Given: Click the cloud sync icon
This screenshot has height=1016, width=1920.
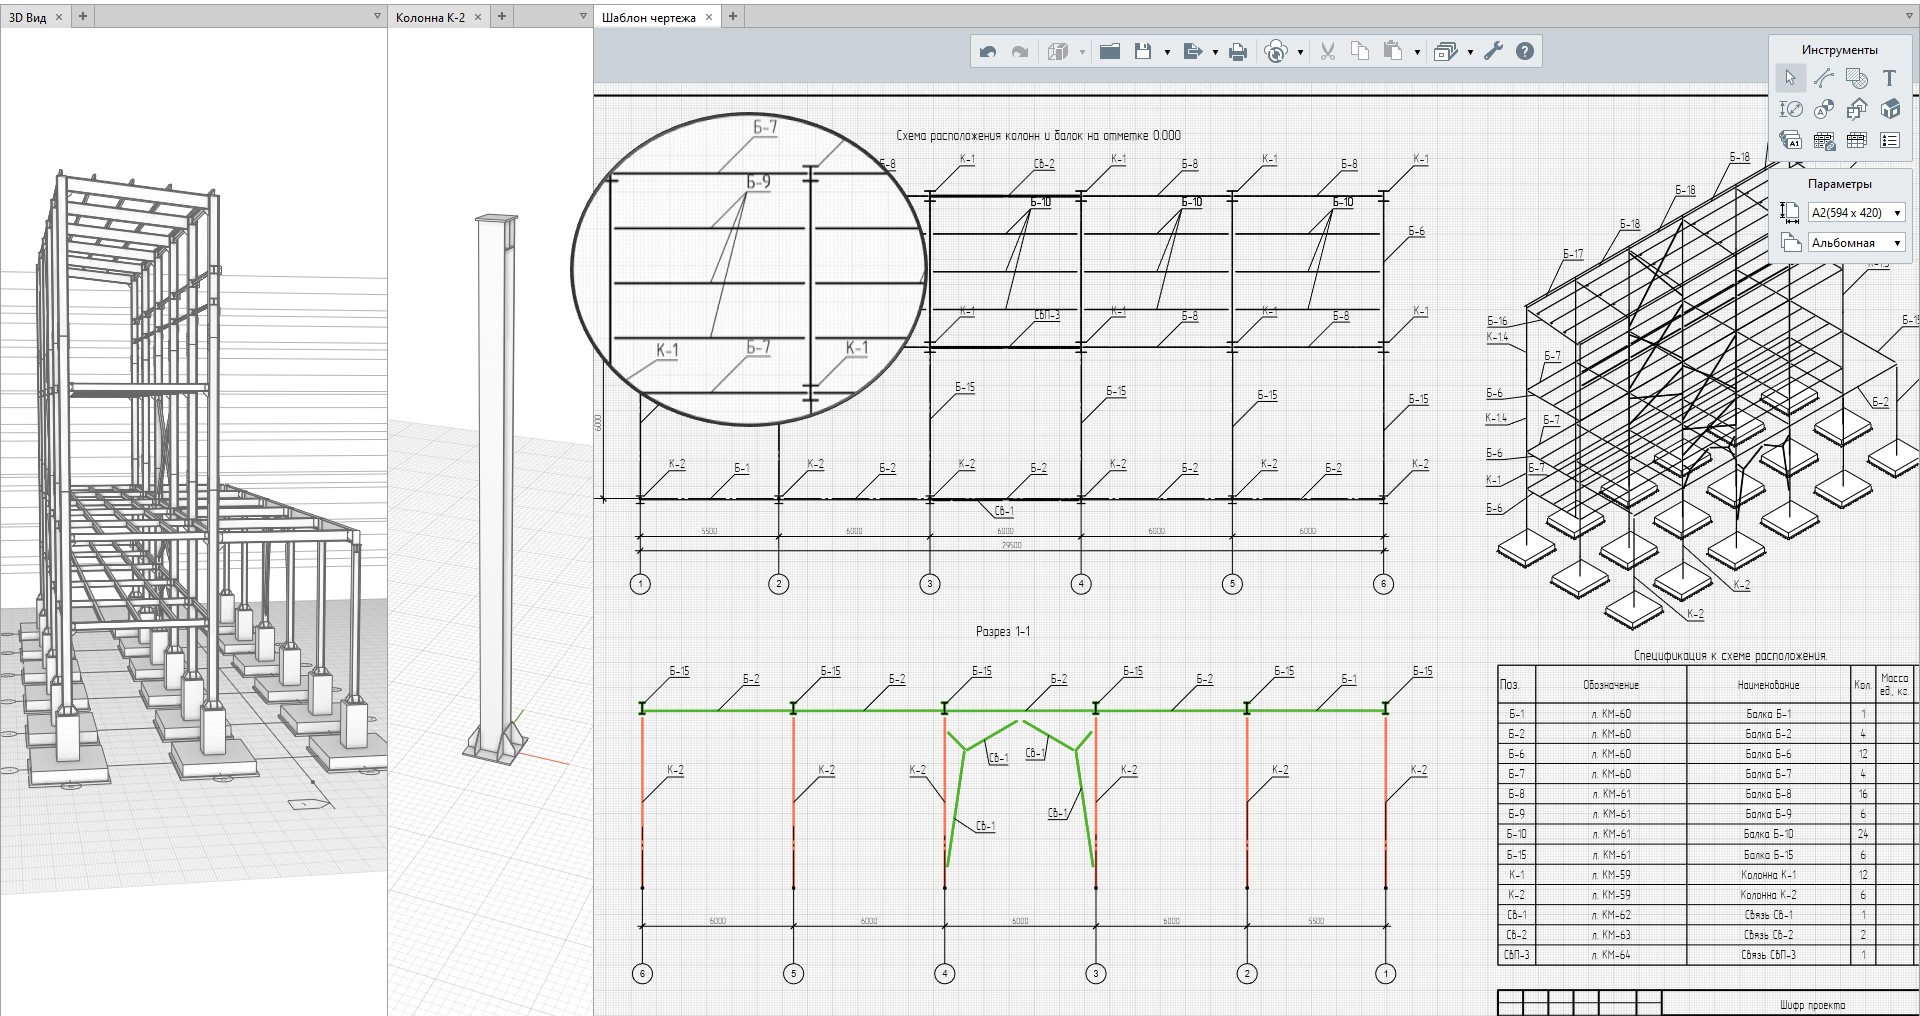Looking at the screenshot, I should (x=1275, y=52).
